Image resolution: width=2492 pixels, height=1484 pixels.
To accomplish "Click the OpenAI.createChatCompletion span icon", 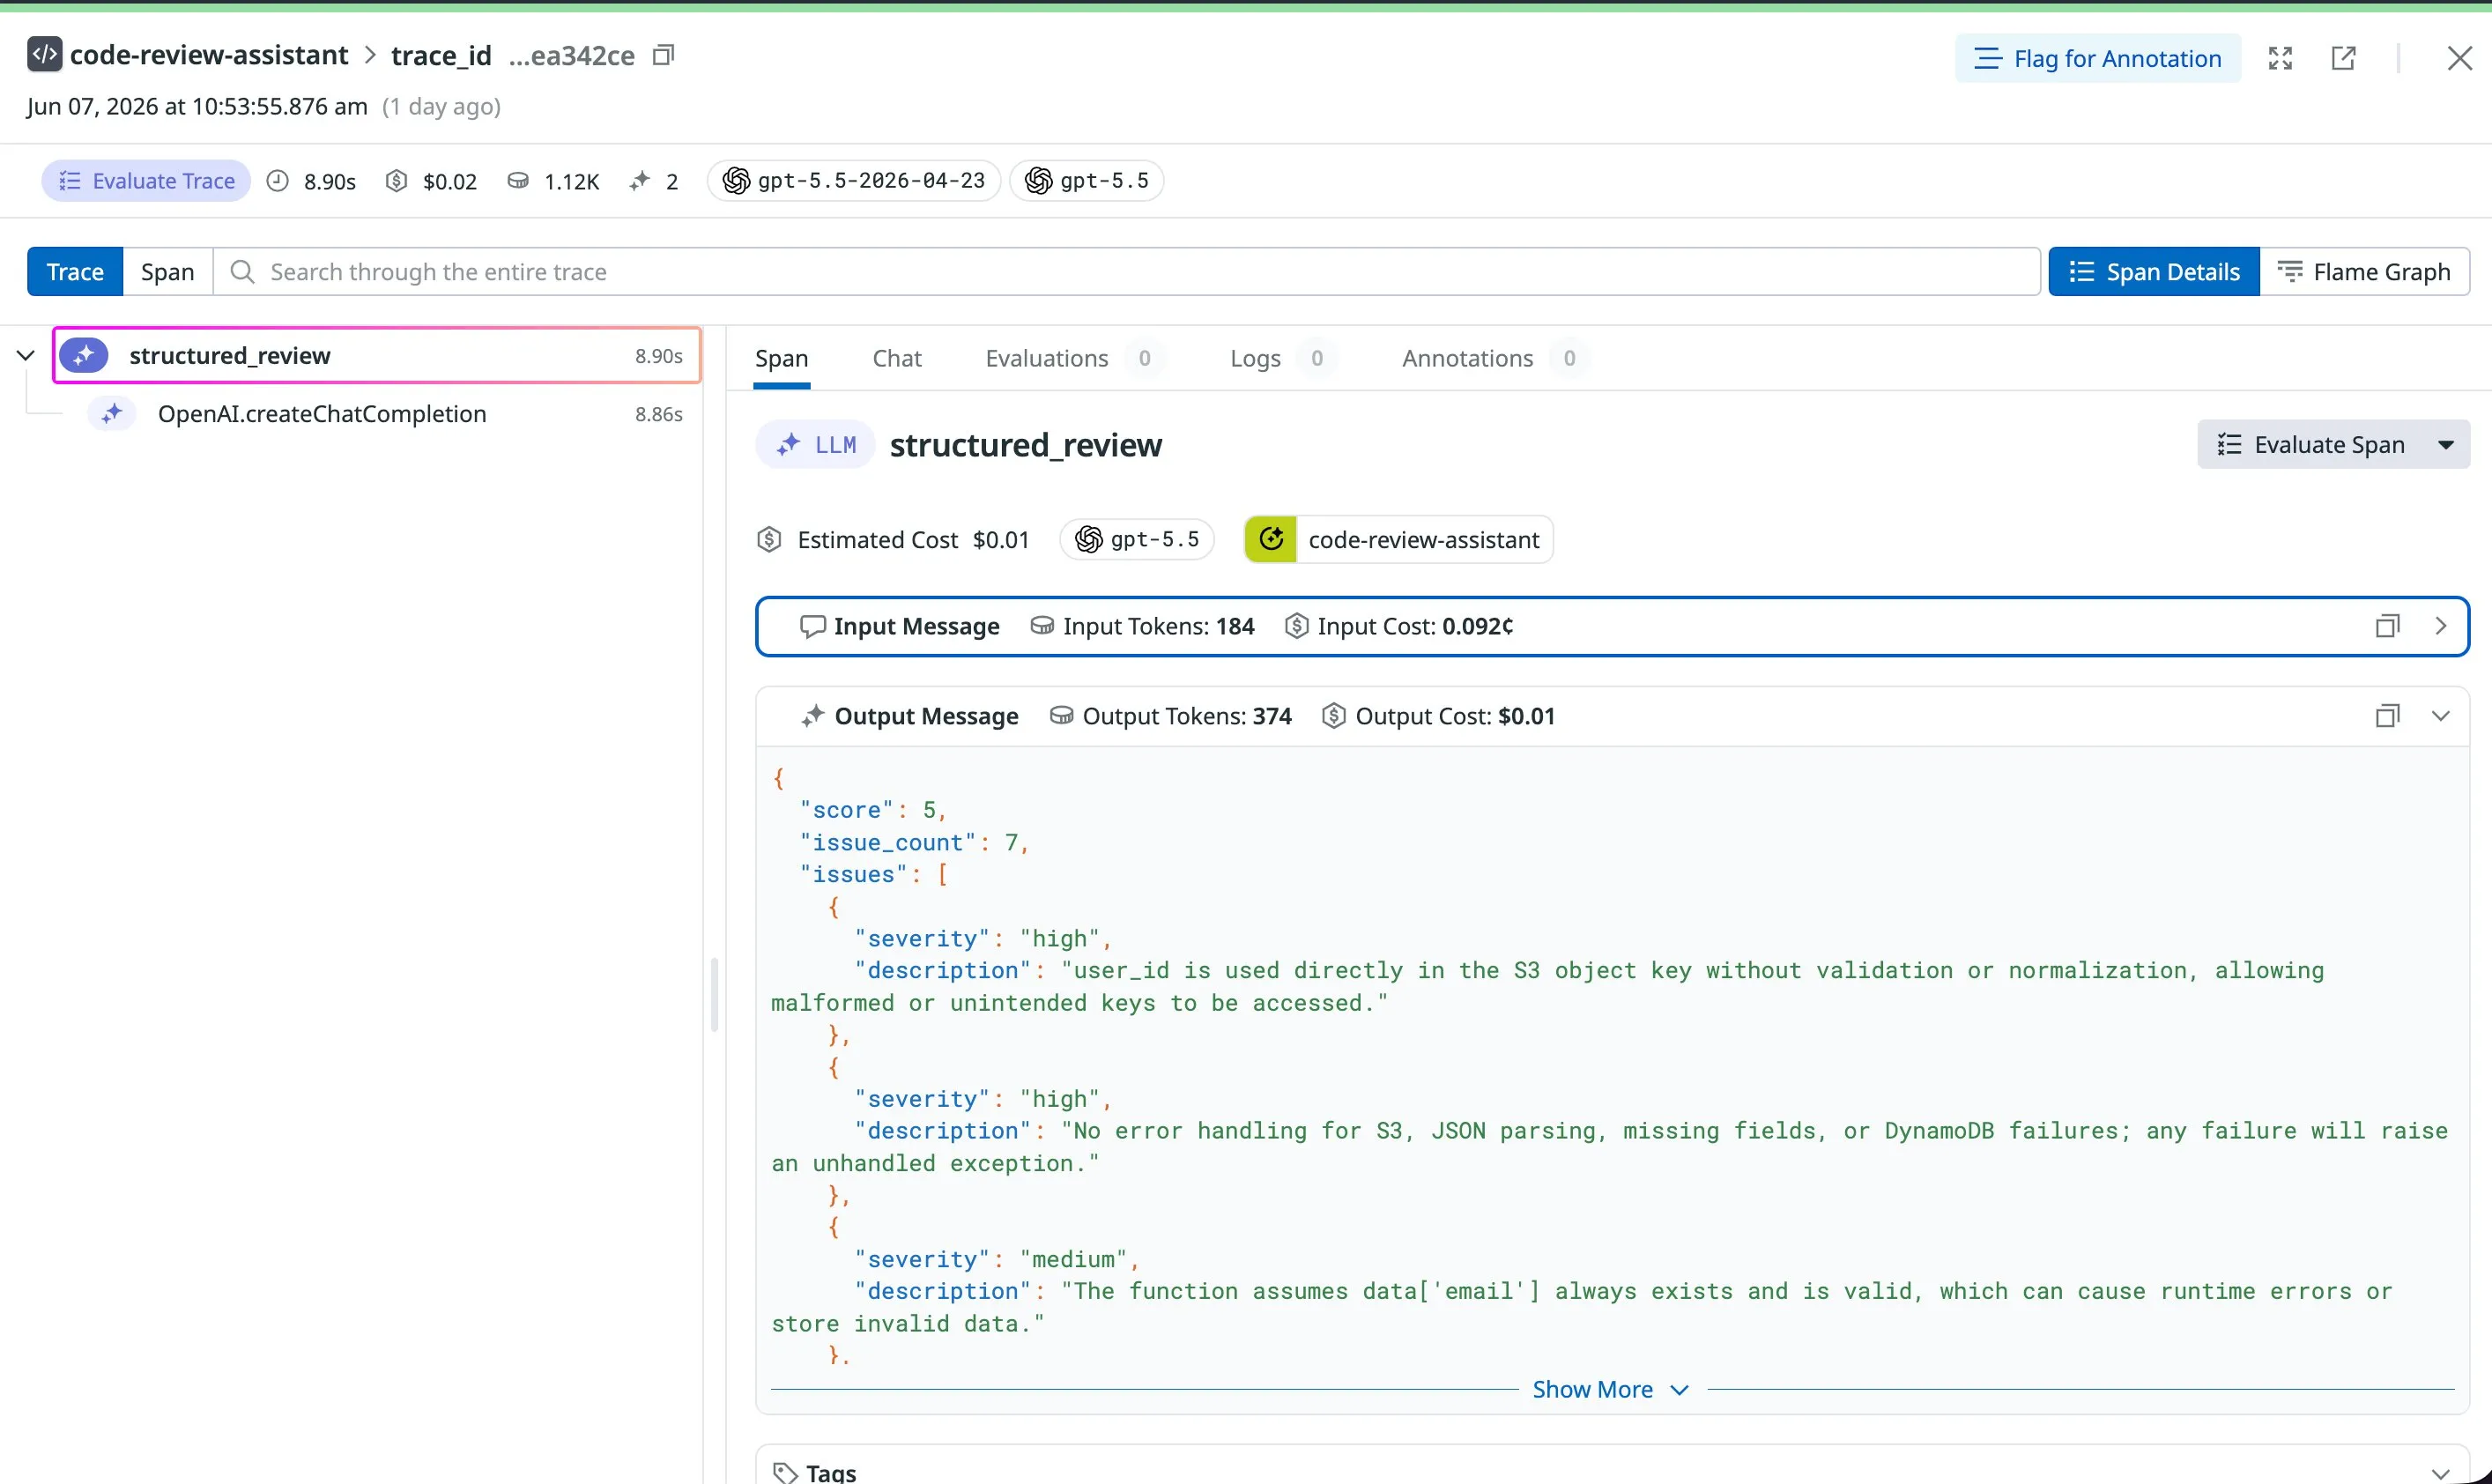I will pyautogui.click(x=112, y=414).
